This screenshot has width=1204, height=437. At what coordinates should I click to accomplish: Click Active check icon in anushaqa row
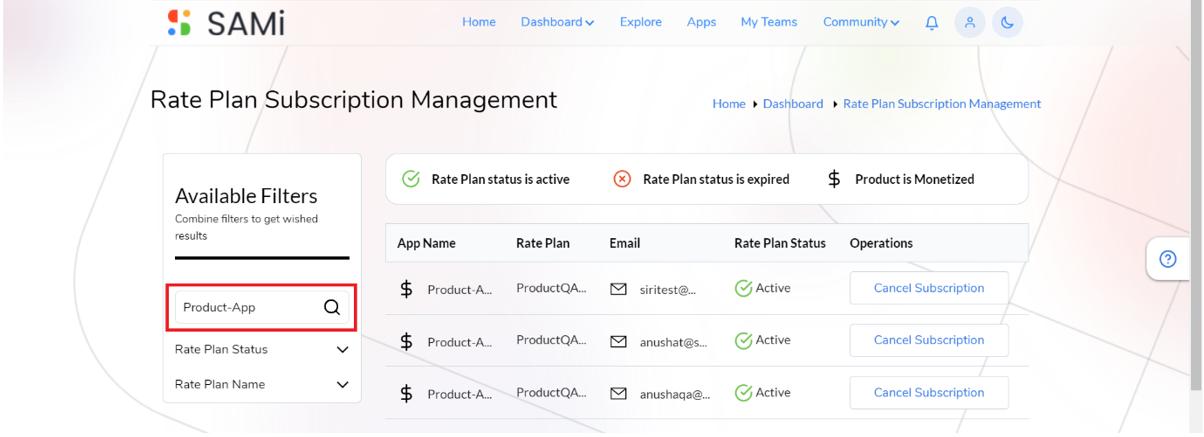point(743,393)
